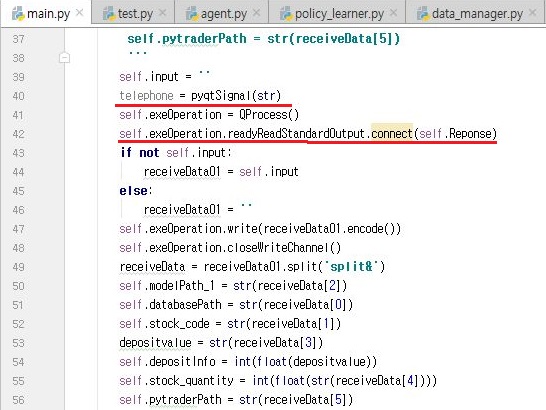The image size is (546, 410).
Task: Click the 'split&' string on line 49
Action: (351, 266)
